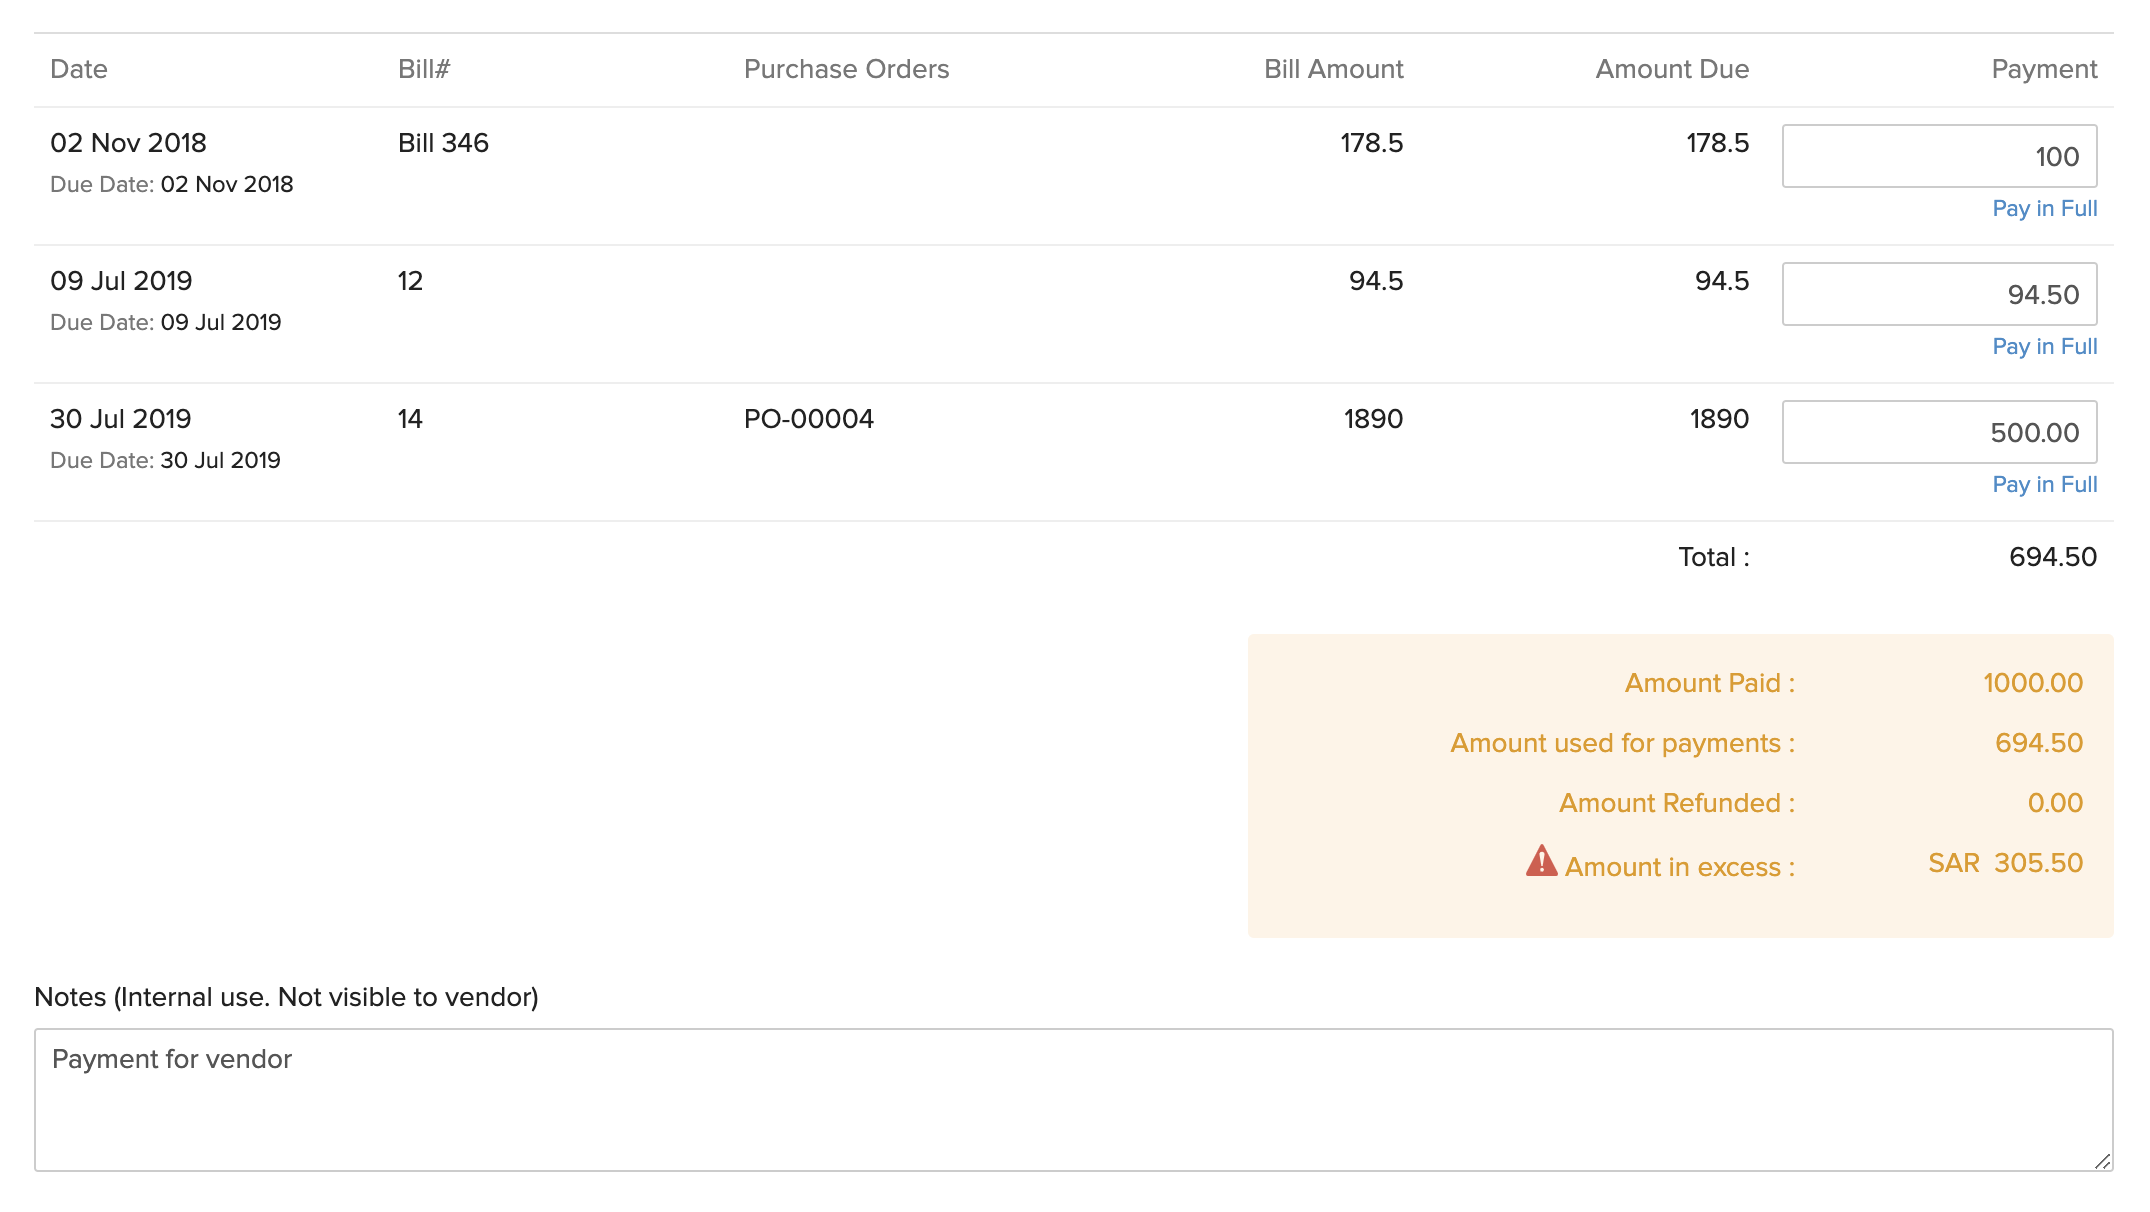The height and width of the screenshot is (1212, 2150).
Task: Click the Bill Amount column header
Action: [1334, 69]
